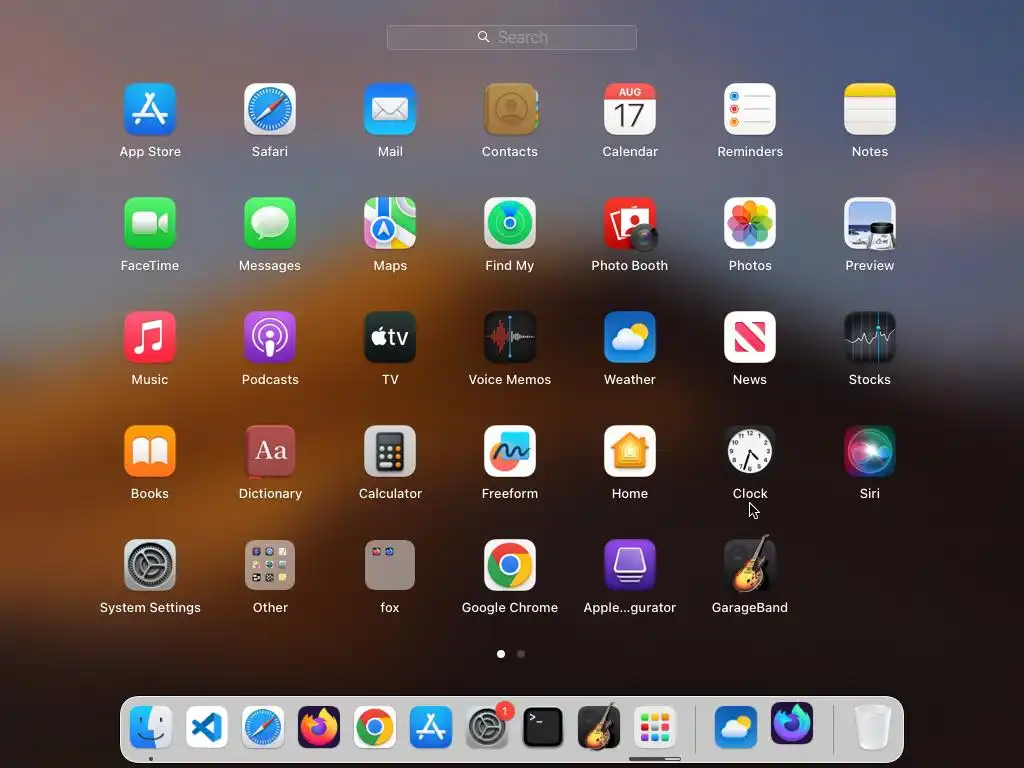Open Podcasts
Image resolution: width=1024 pixels, height=768 pixels.
[270, 337]
